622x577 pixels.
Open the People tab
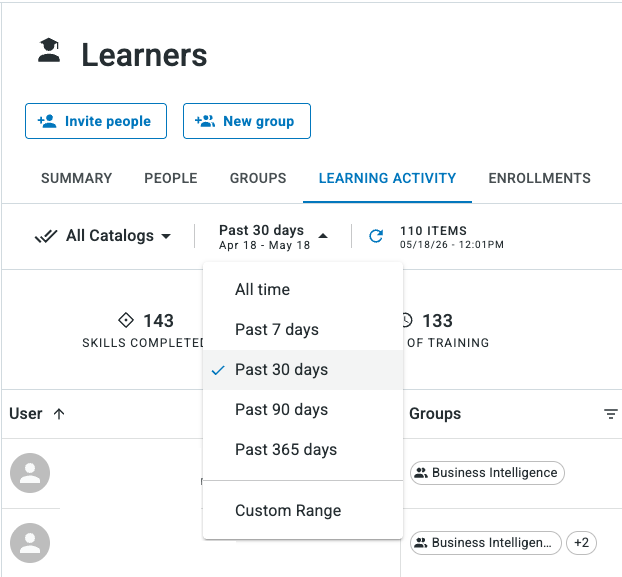pos(171,178)
